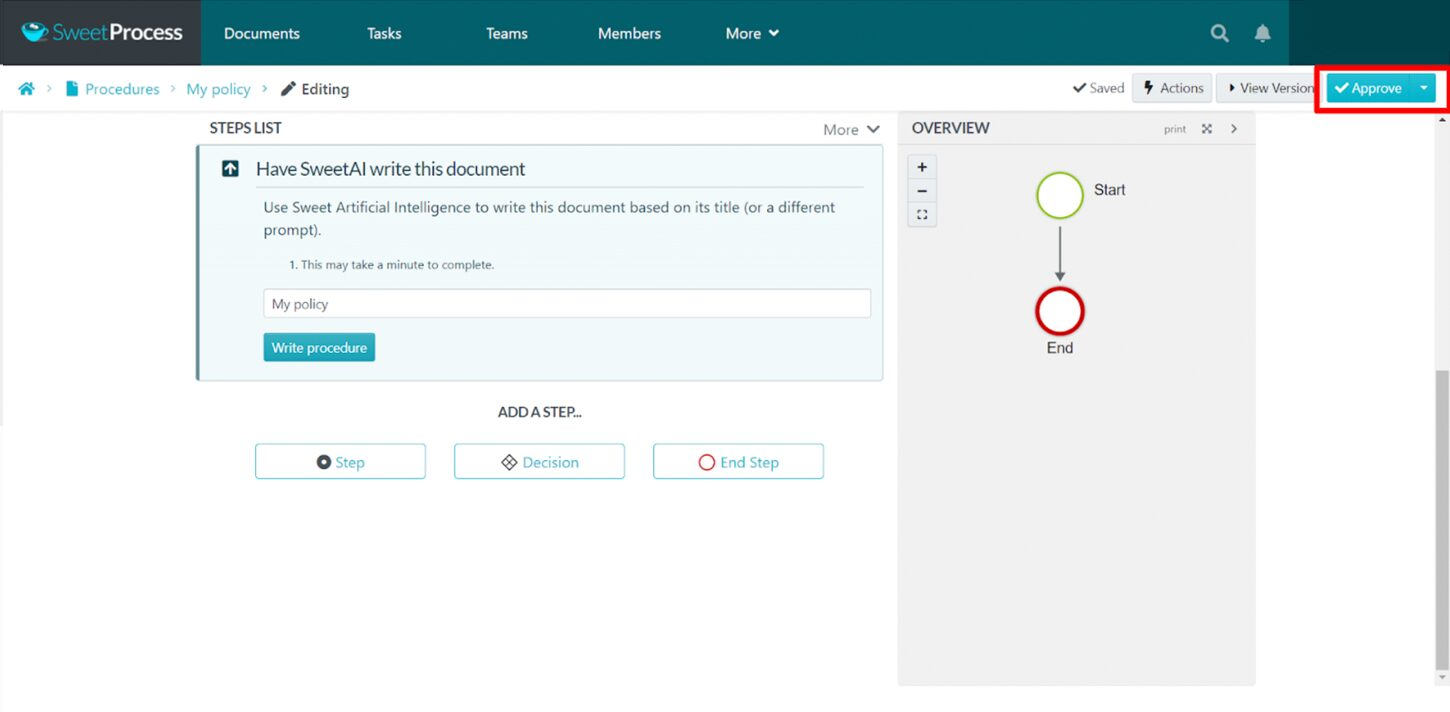Click the print link in Overview
Screen dimensions: 1450x712
(x=1175, y=129)
